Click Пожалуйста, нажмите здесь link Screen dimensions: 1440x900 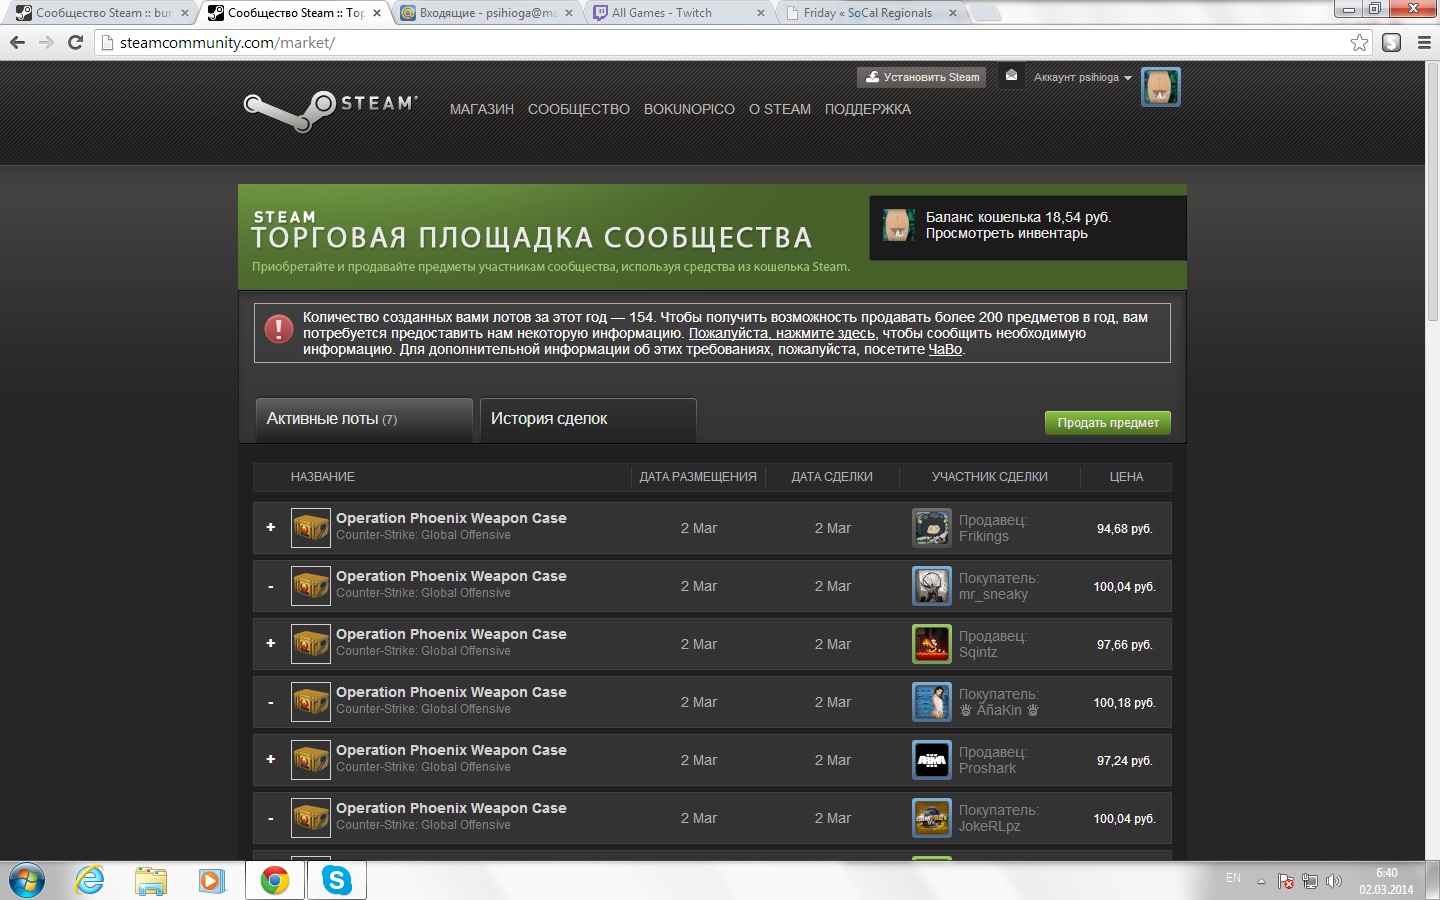782,333
